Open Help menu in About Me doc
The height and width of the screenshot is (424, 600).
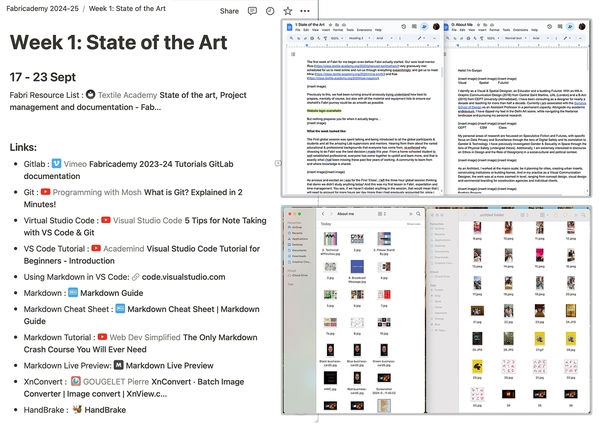click(x=535, y=30)
